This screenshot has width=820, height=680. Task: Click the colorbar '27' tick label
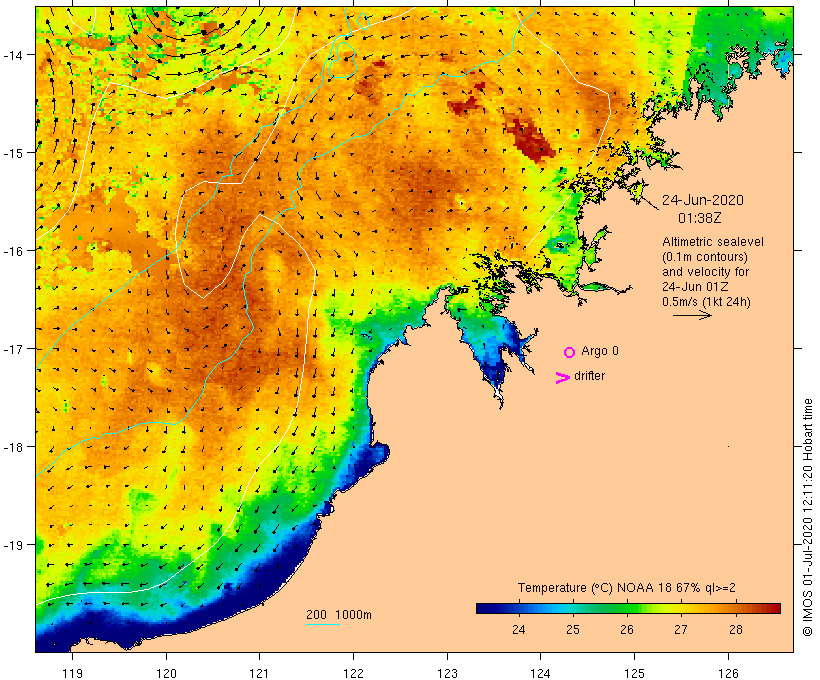click(680, 629)
